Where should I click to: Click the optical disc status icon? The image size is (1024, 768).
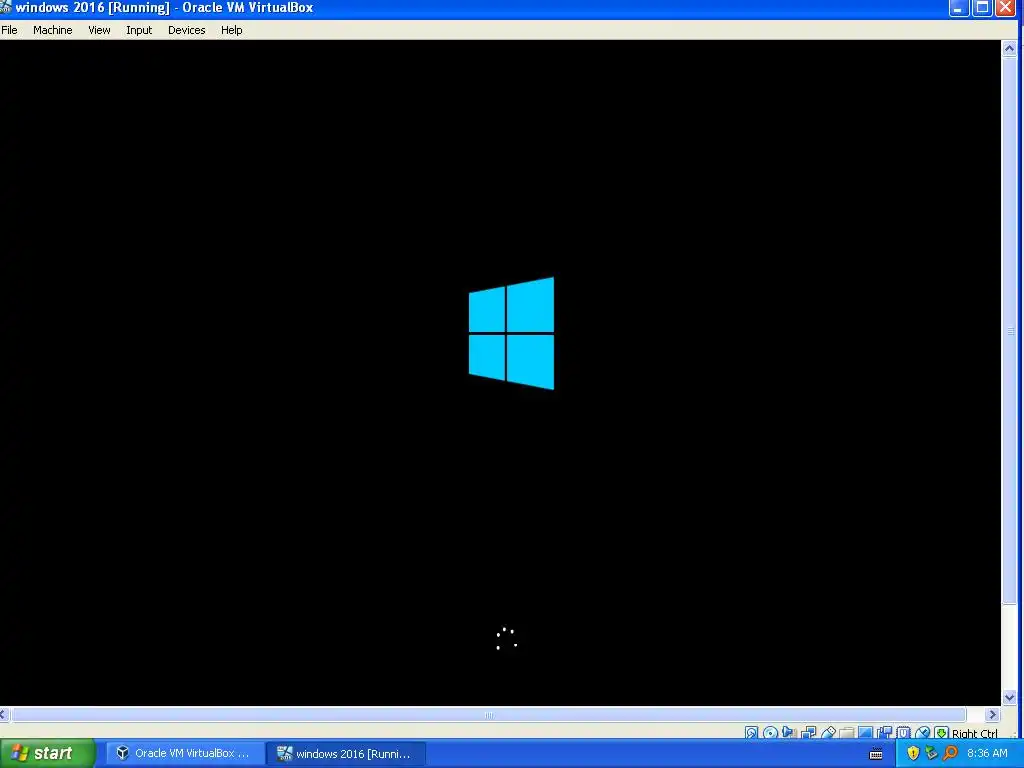coord(771,733)
